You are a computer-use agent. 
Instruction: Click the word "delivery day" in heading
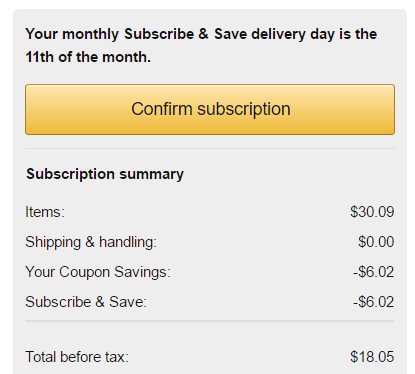[x=293, y=35]
